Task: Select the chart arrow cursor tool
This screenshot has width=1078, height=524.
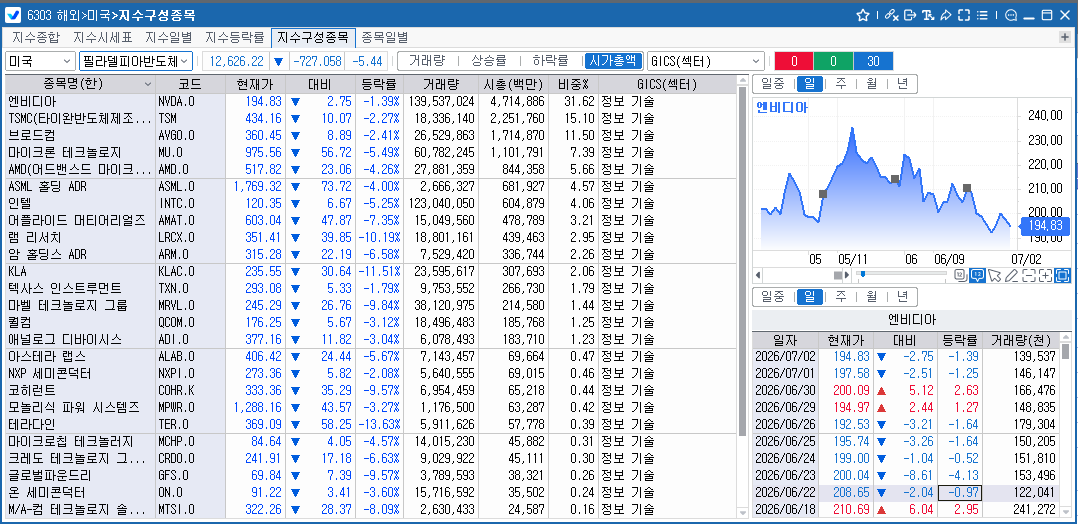Action: click(x=994, y=276)
